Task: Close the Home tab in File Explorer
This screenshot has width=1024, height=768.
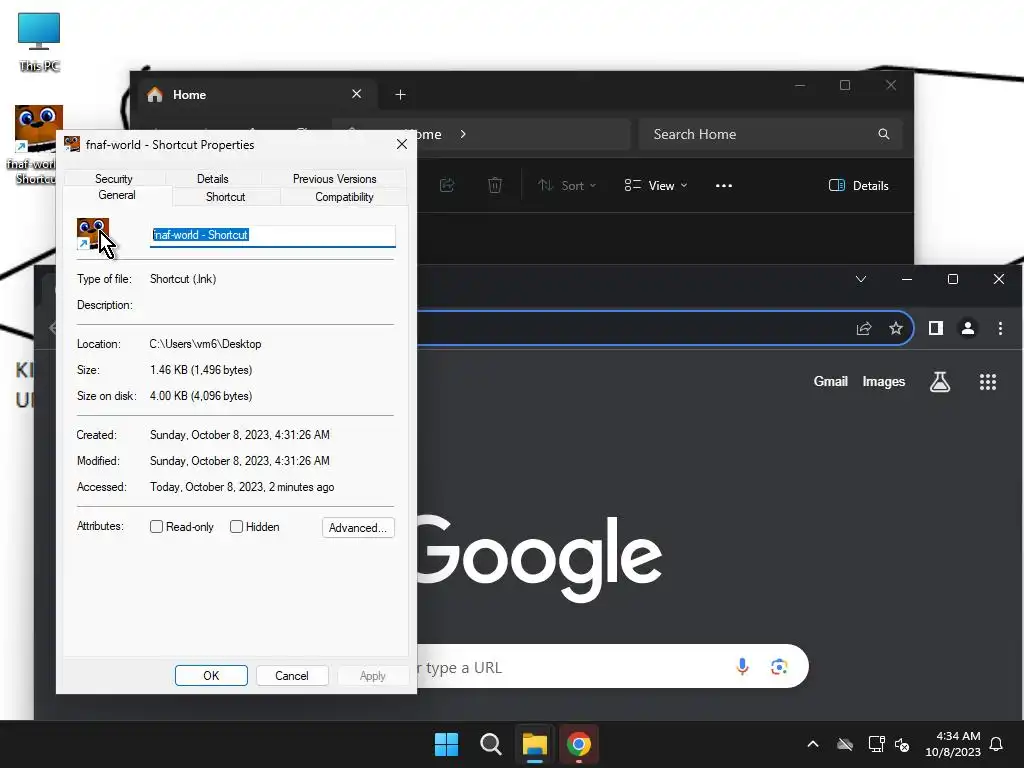Action: (x=357, y=94)
